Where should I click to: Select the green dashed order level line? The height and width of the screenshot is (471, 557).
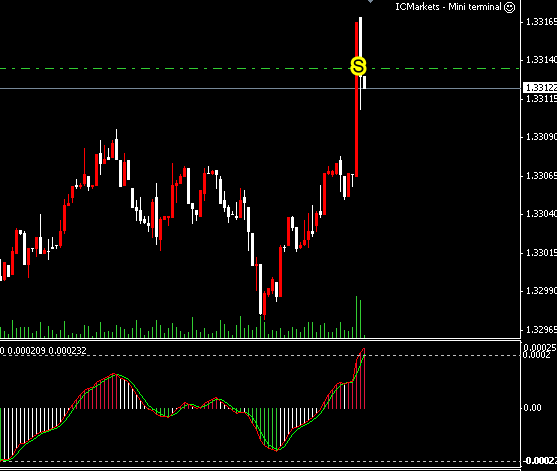tap(260, 68)
